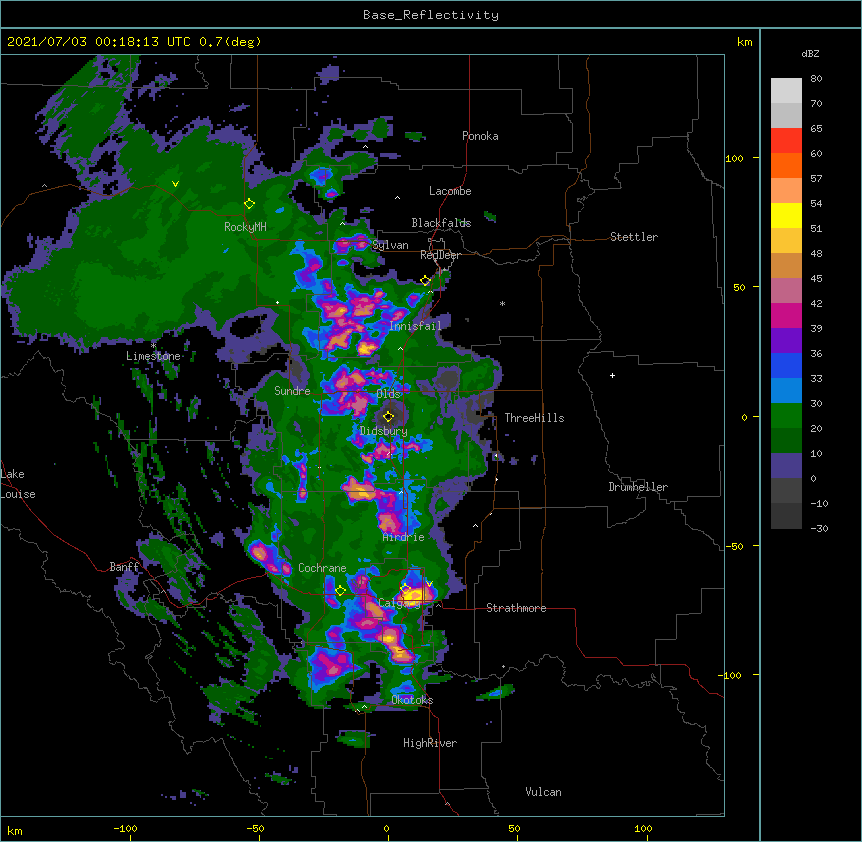
Task: Select the blue 36-33 dBZ legend swatch
Action: 786,366
